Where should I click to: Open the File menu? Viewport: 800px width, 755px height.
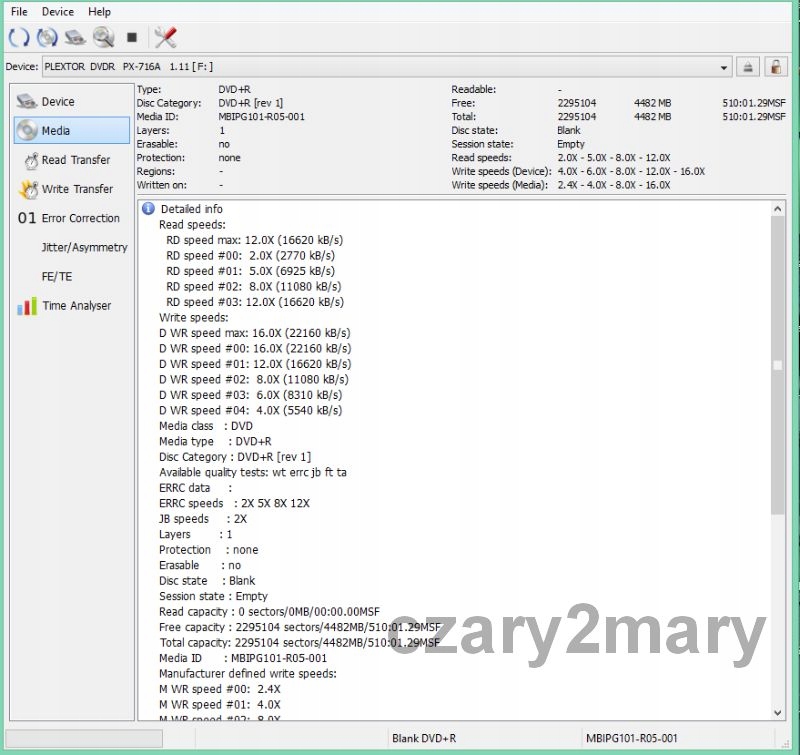click(19, 12)
